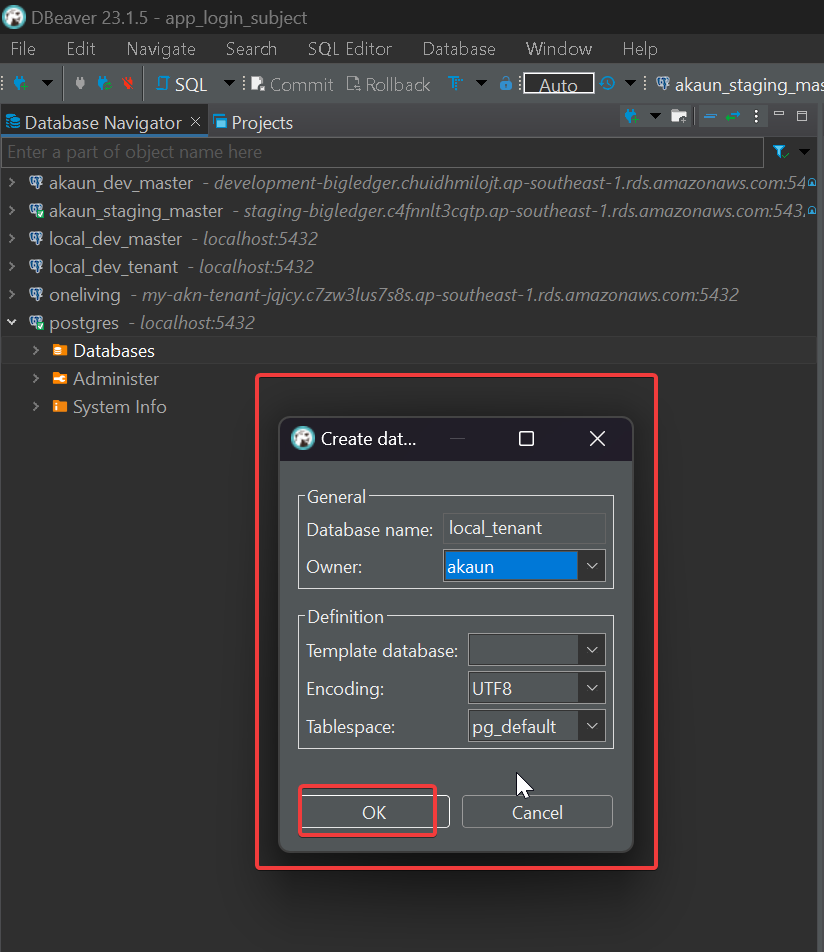824x952 pixels.
Task: Open the Tablespace dropdown showing pg_default
Action: pos(592,726)
